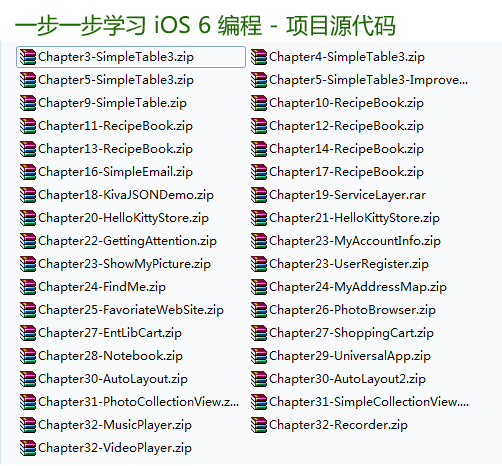Click the archive icon of Chapter25-FavoriateWebSite.zip
The image size is (502, 466).
point(28,310)
